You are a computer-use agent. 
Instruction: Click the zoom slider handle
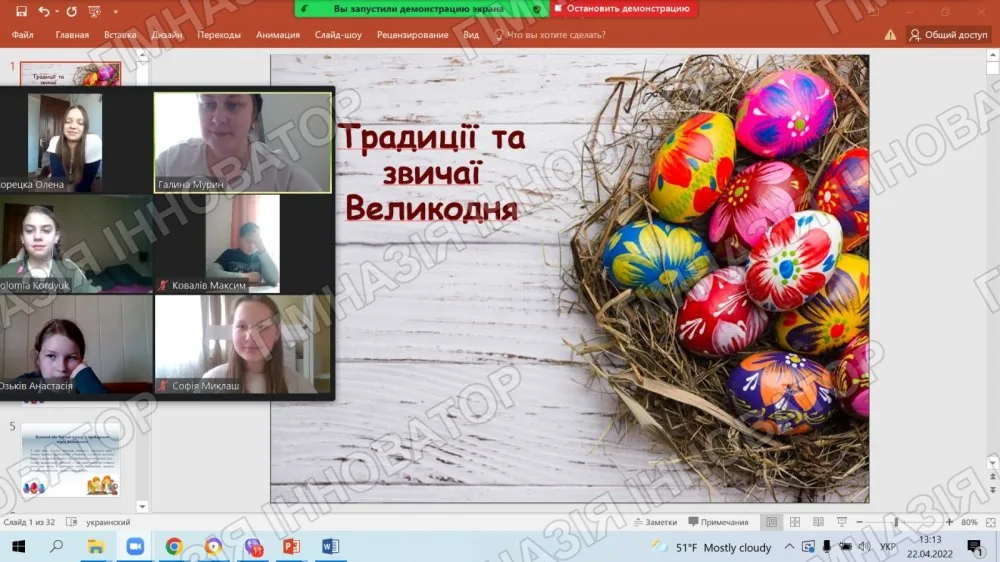pos(896,522)
